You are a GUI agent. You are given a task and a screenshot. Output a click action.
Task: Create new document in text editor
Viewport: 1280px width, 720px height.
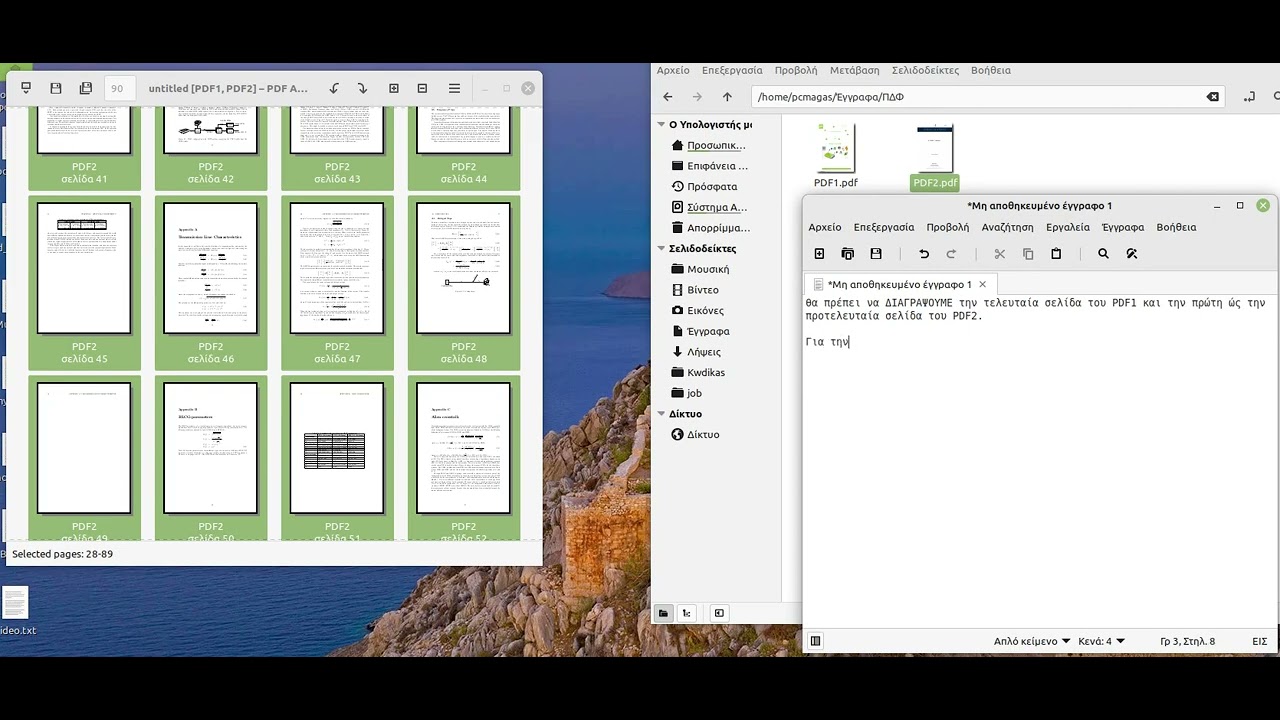[x=820, y=254]
